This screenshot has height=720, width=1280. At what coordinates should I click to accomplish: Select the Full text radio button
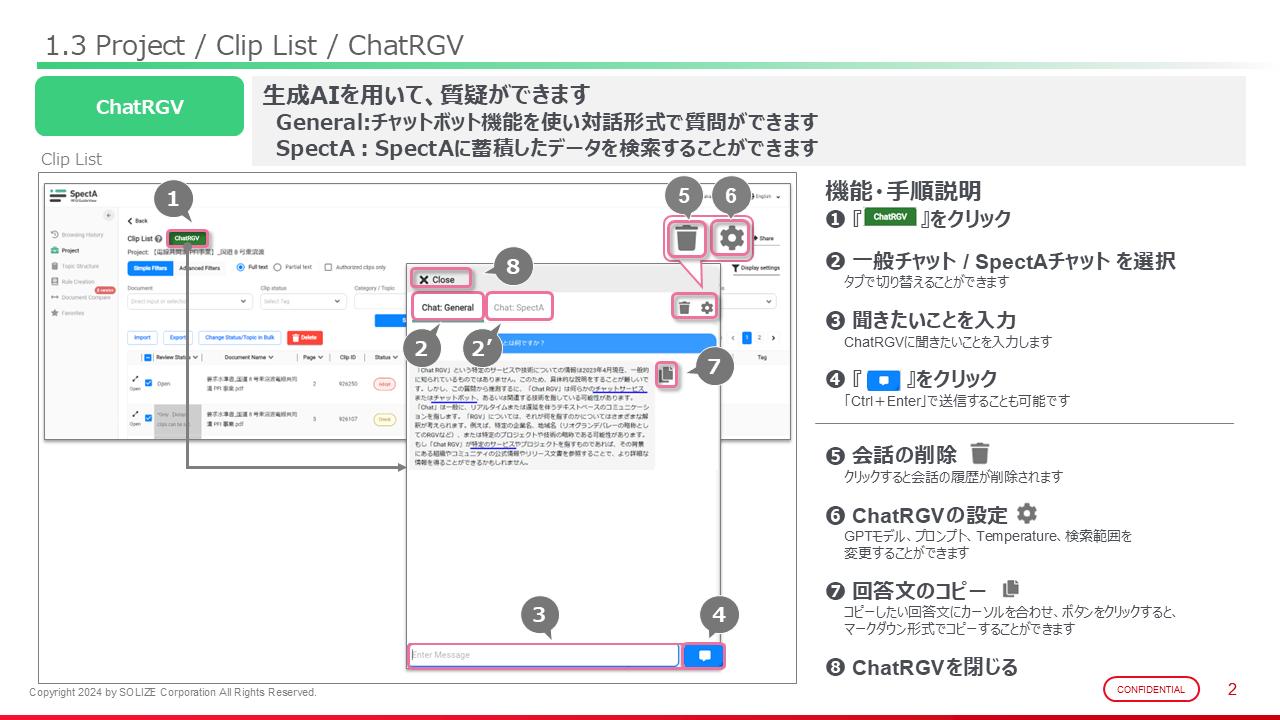click(x=241, y=267)
